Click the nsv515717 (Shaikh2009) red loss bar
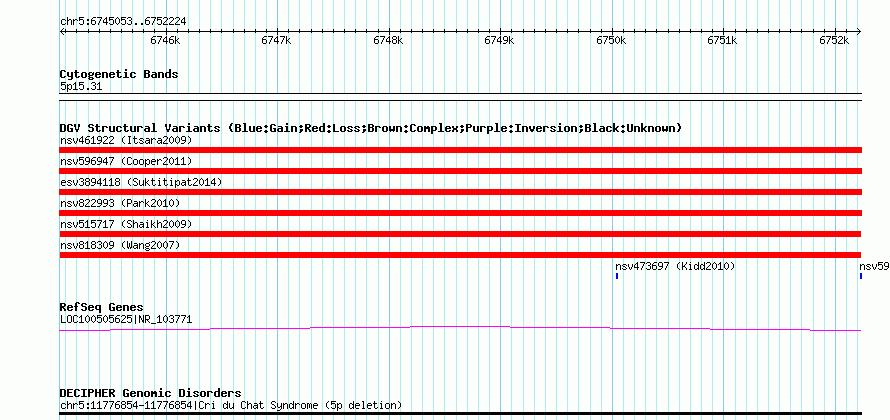Screen dimensions: 890x420 coord(460,234)
